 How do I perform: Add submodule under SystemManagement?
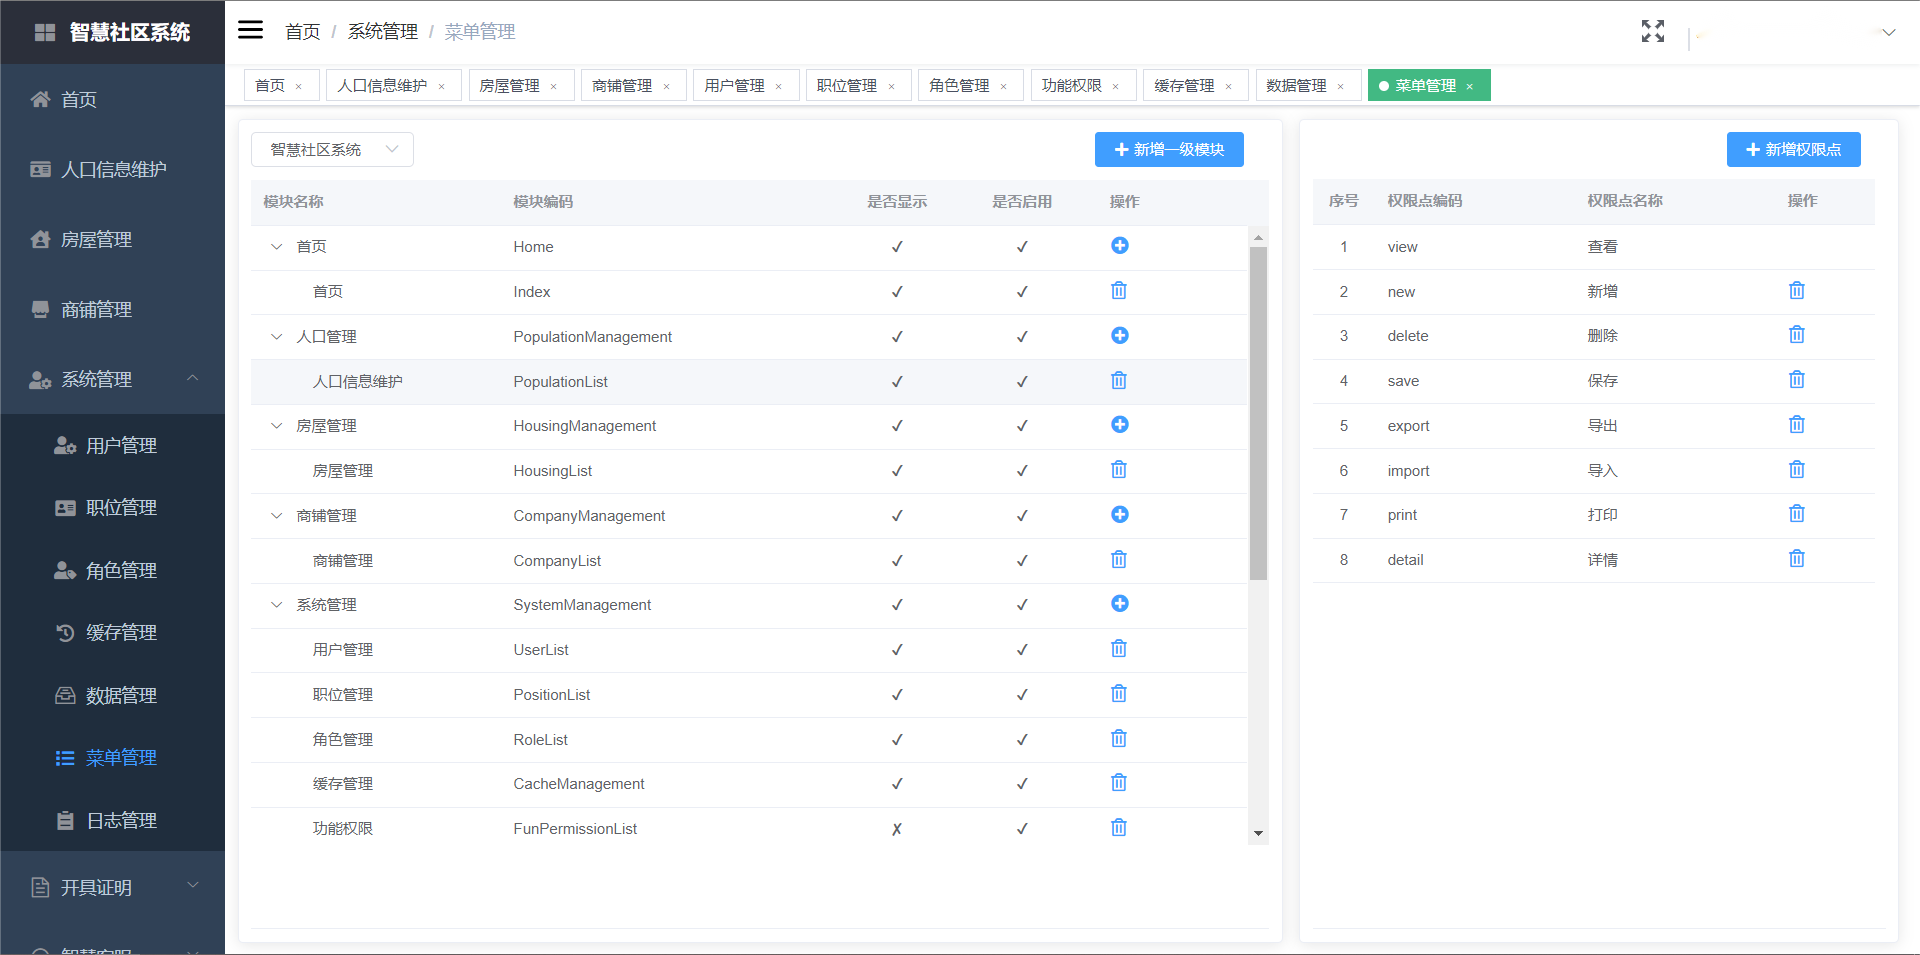1120,604
